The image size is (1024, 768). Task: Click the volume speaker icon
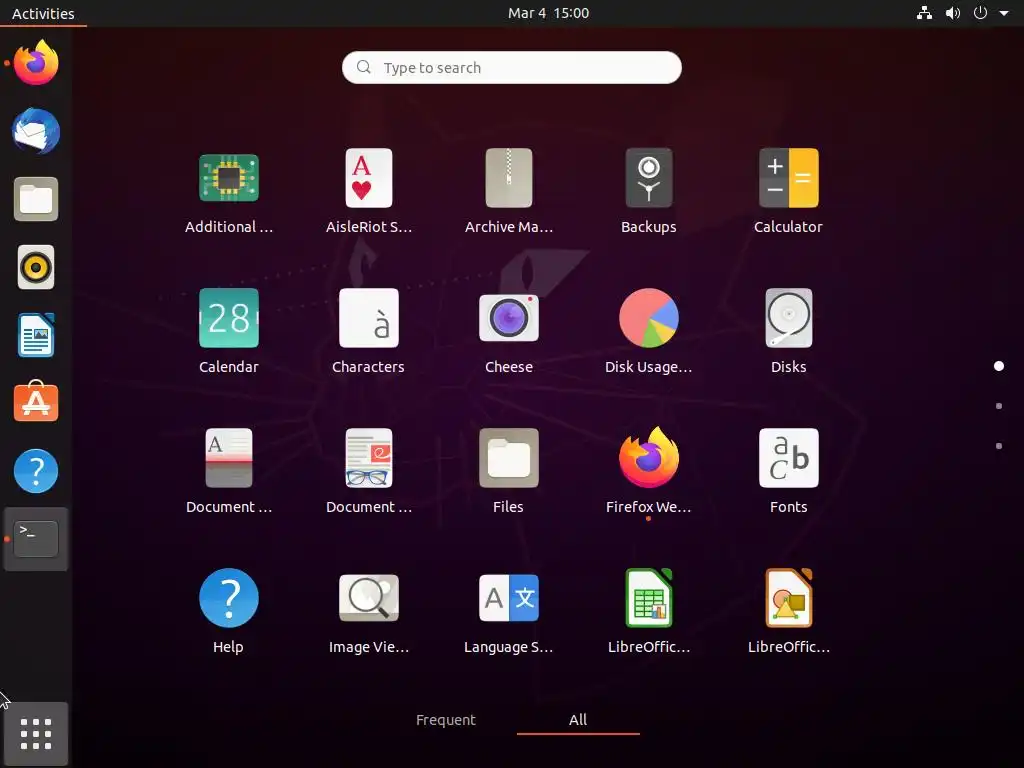coord(953,13)
